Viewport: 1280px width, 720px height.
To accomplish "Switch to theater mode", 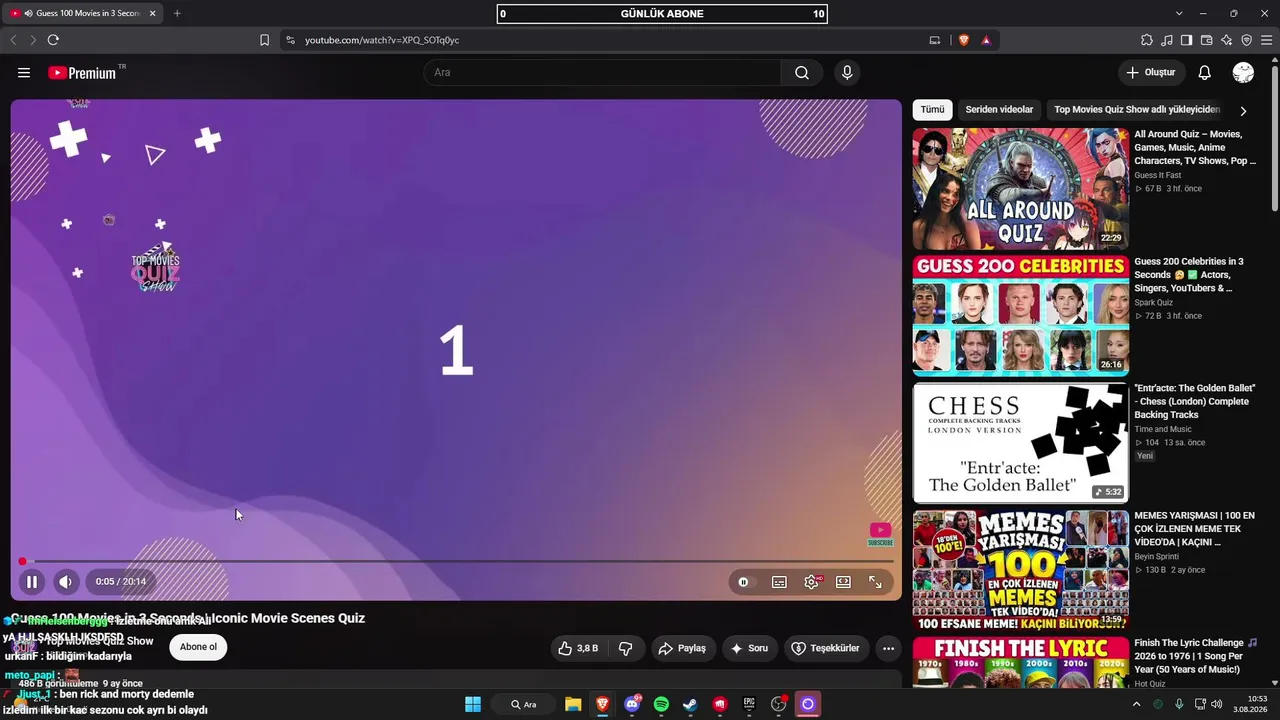I will tap(843, 582).
